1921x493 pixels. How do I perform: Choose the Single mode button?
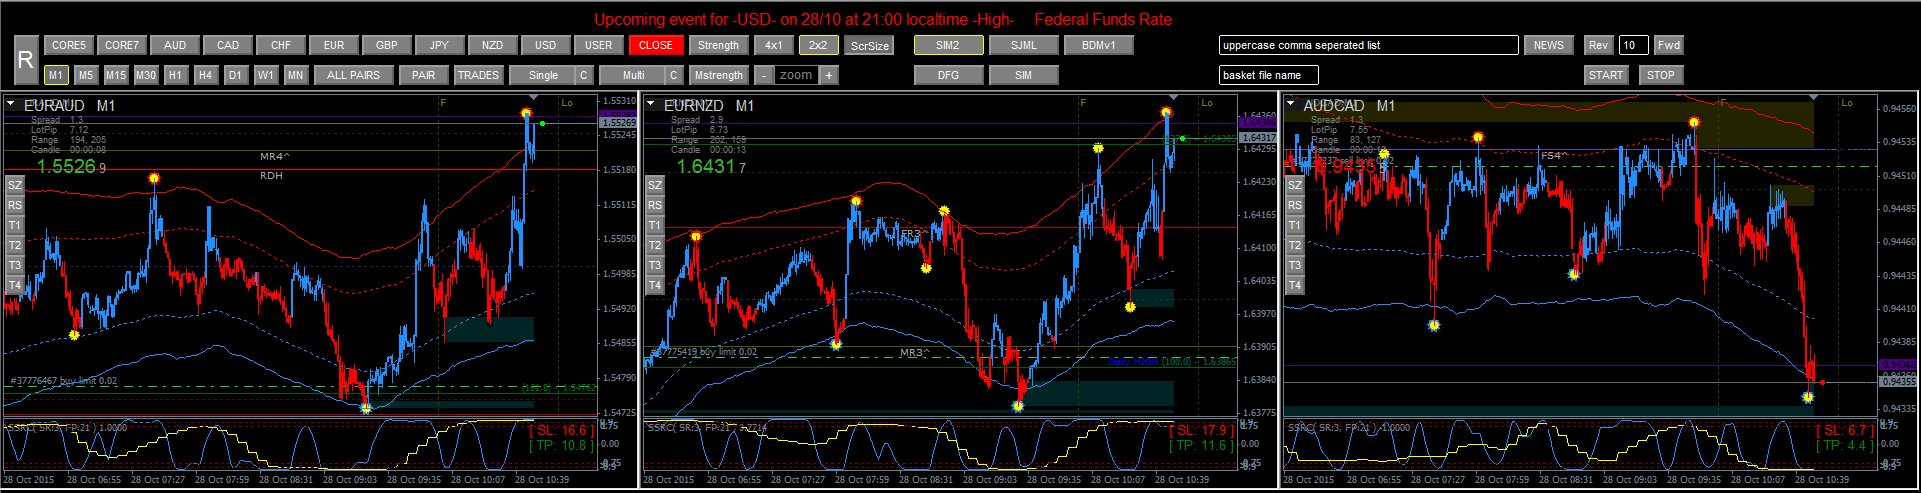(x=543, y=75)
